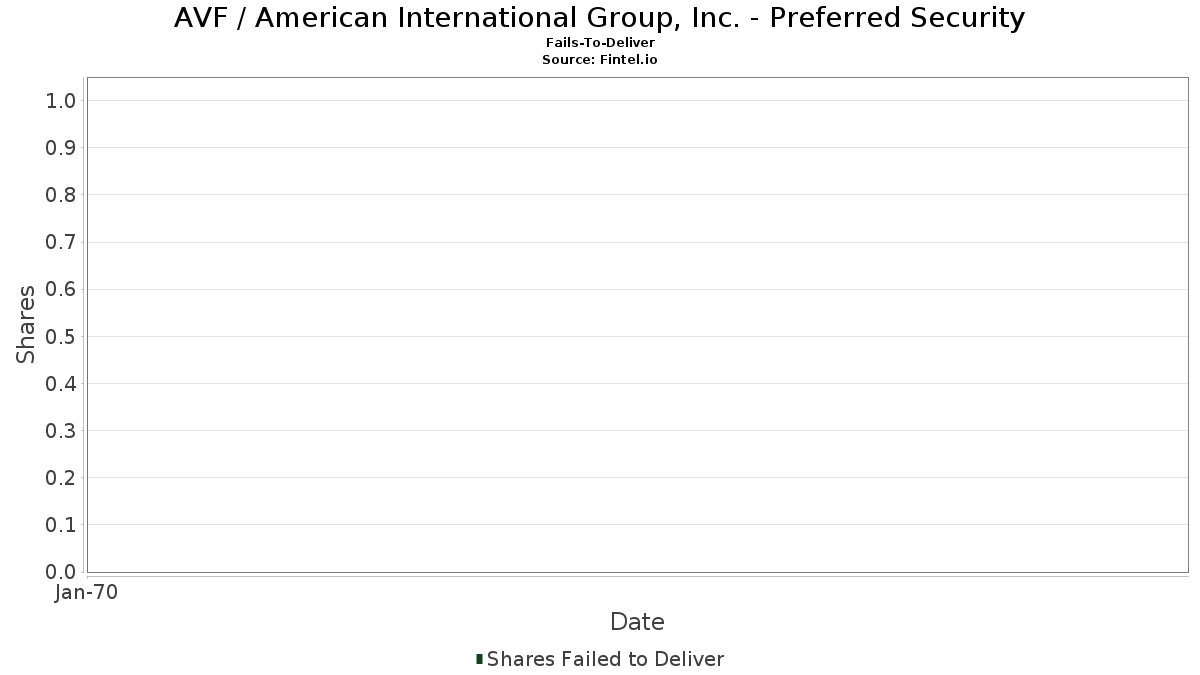
Task: Click the Jan-70 x-axis tick label
Action: click(x=86, y=593)
